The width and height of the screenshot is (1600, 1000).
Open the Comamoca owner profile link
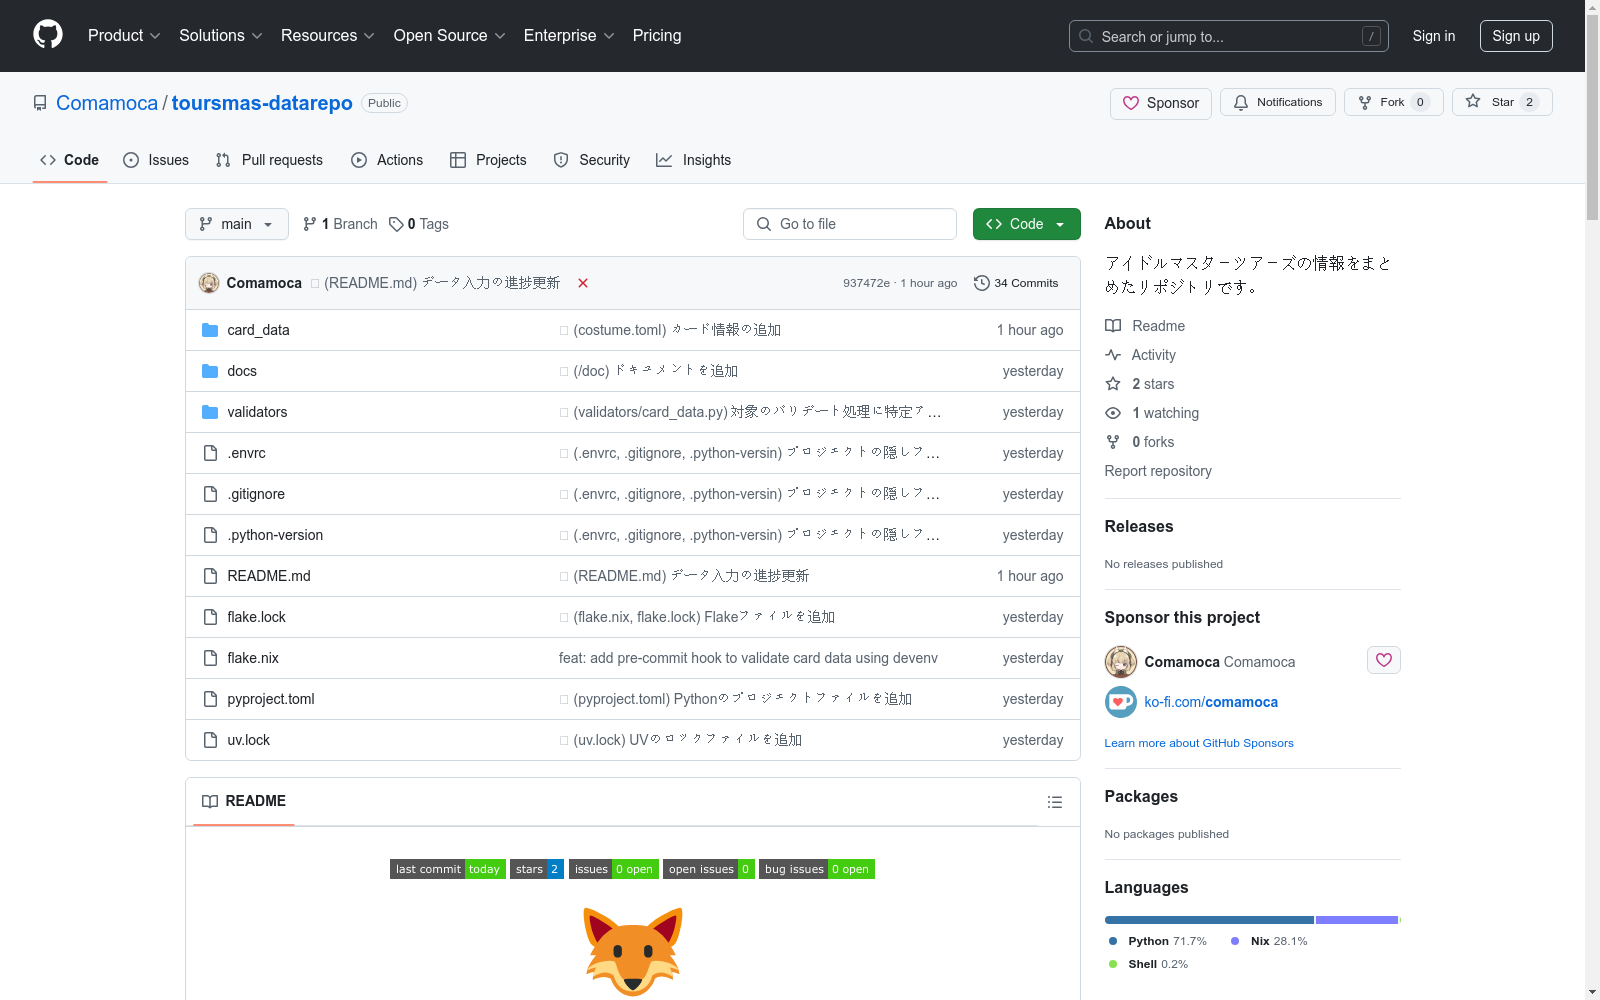click(x=107, y=103)
